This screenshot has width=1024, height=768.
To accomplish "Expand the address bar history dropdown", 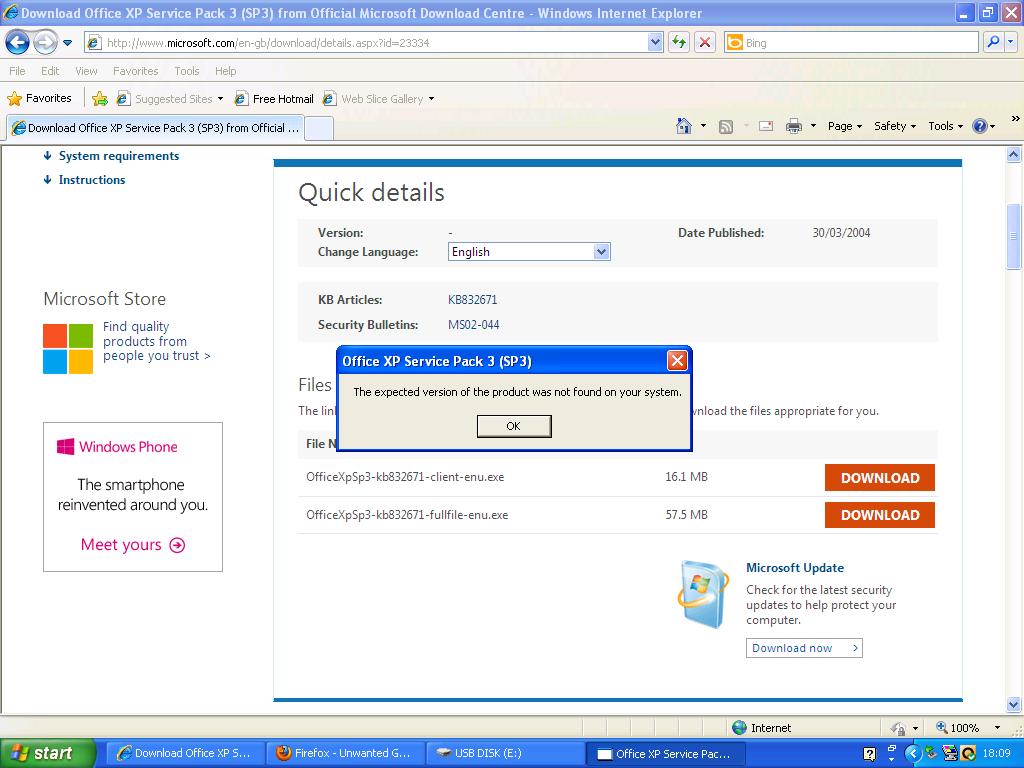I will 655,43.
